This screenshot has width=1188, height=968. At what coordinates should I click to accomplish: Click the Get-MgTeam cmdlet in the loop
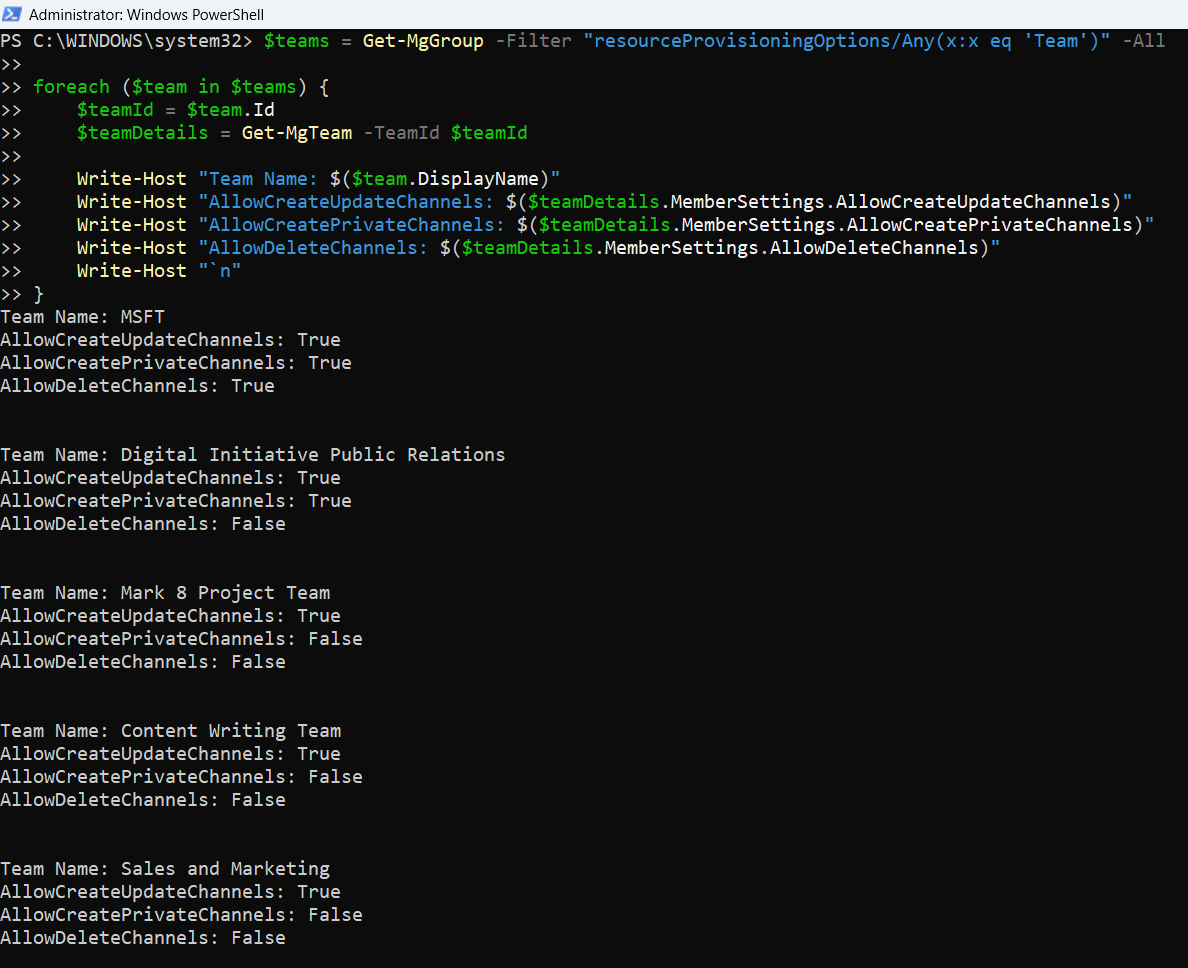[x=296, y=133]
